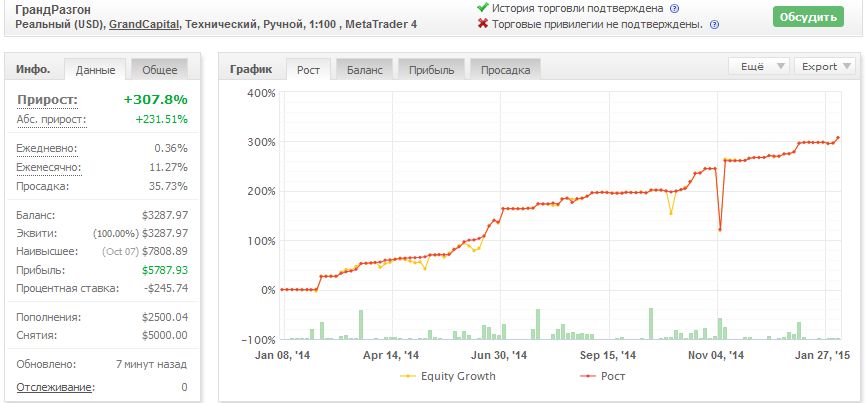
Task: Click help icon beside Торговые привилегии не подтверждены
Action: (714, 25)
